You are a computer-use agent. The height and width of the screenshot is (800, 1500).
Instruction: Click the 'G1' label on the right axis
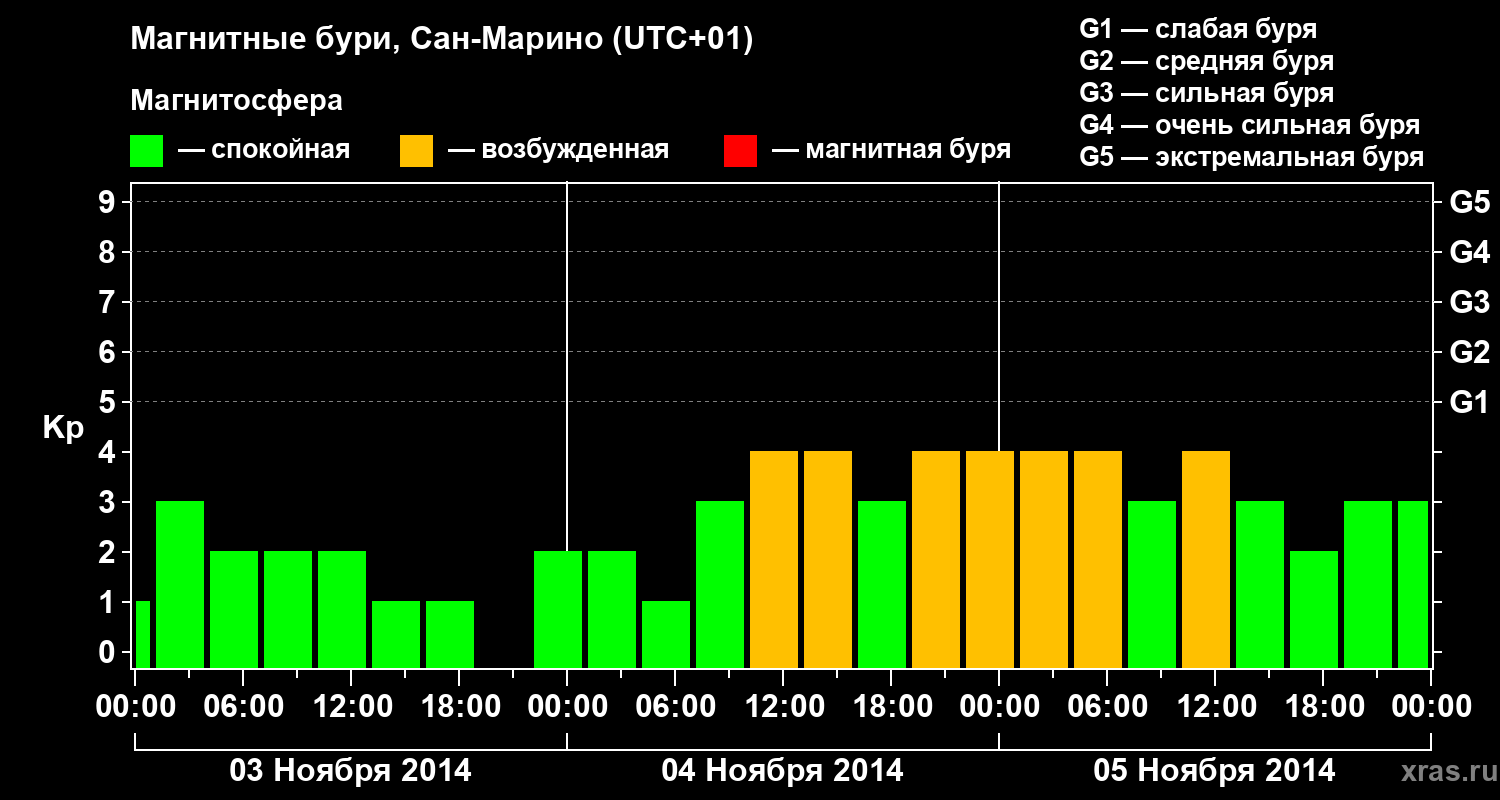click(x=1469, y=402)
